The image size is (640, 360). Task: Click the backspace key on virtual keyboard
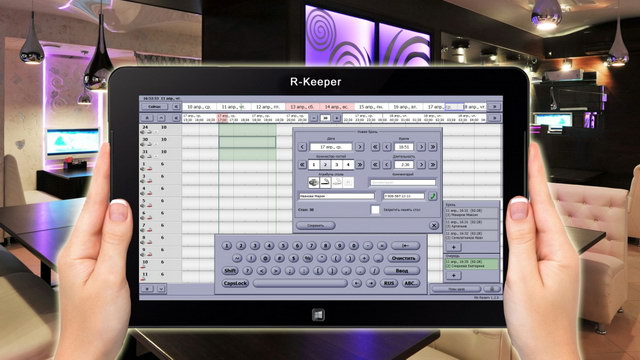405,246
